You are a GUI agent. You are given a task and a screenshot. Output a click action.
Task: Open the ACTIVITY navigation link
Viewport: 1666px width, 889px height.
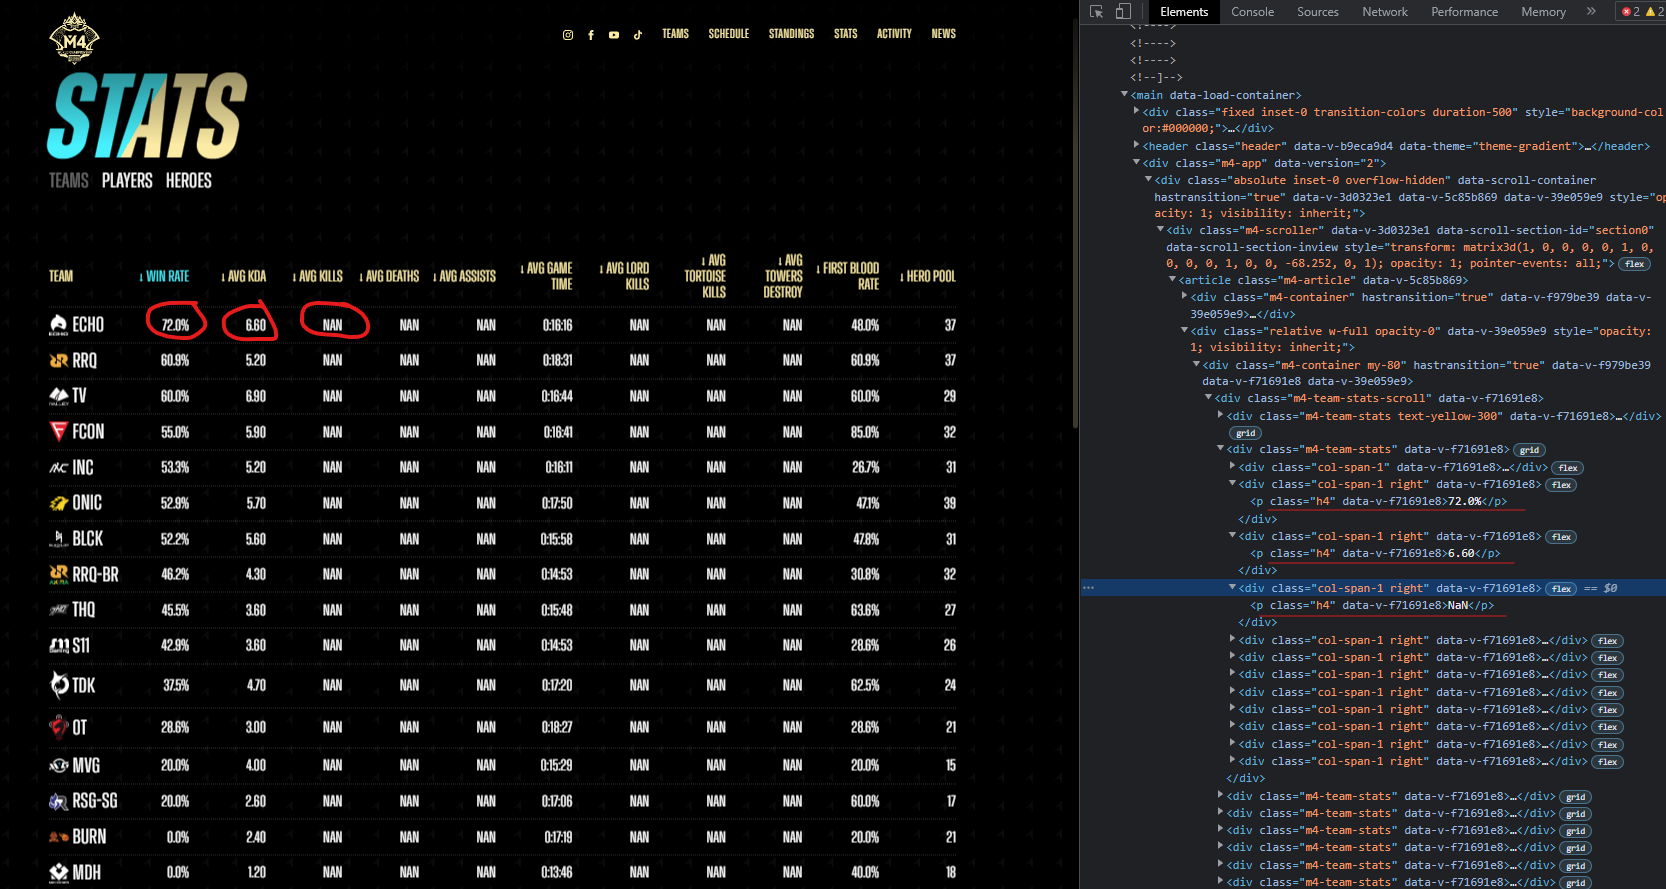(x=894, y=34)
